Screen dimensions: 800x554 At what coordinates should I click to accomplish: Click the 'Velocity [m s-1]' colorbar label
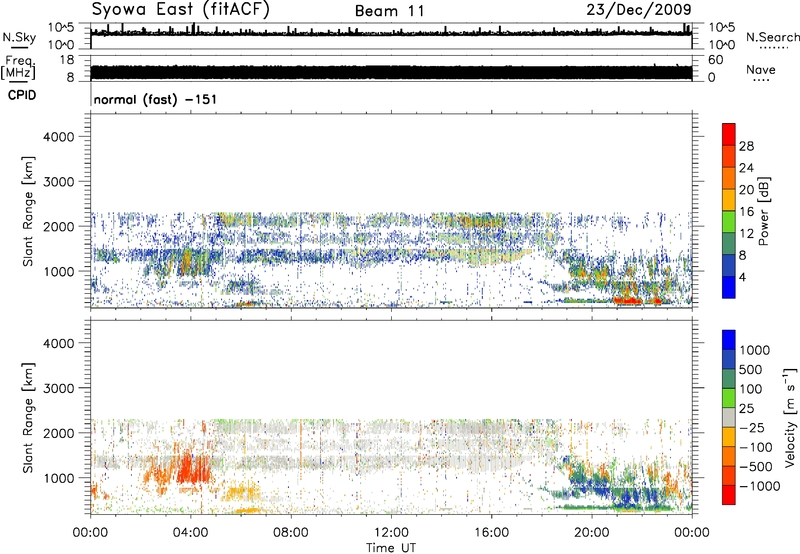(x=790, y=417)
